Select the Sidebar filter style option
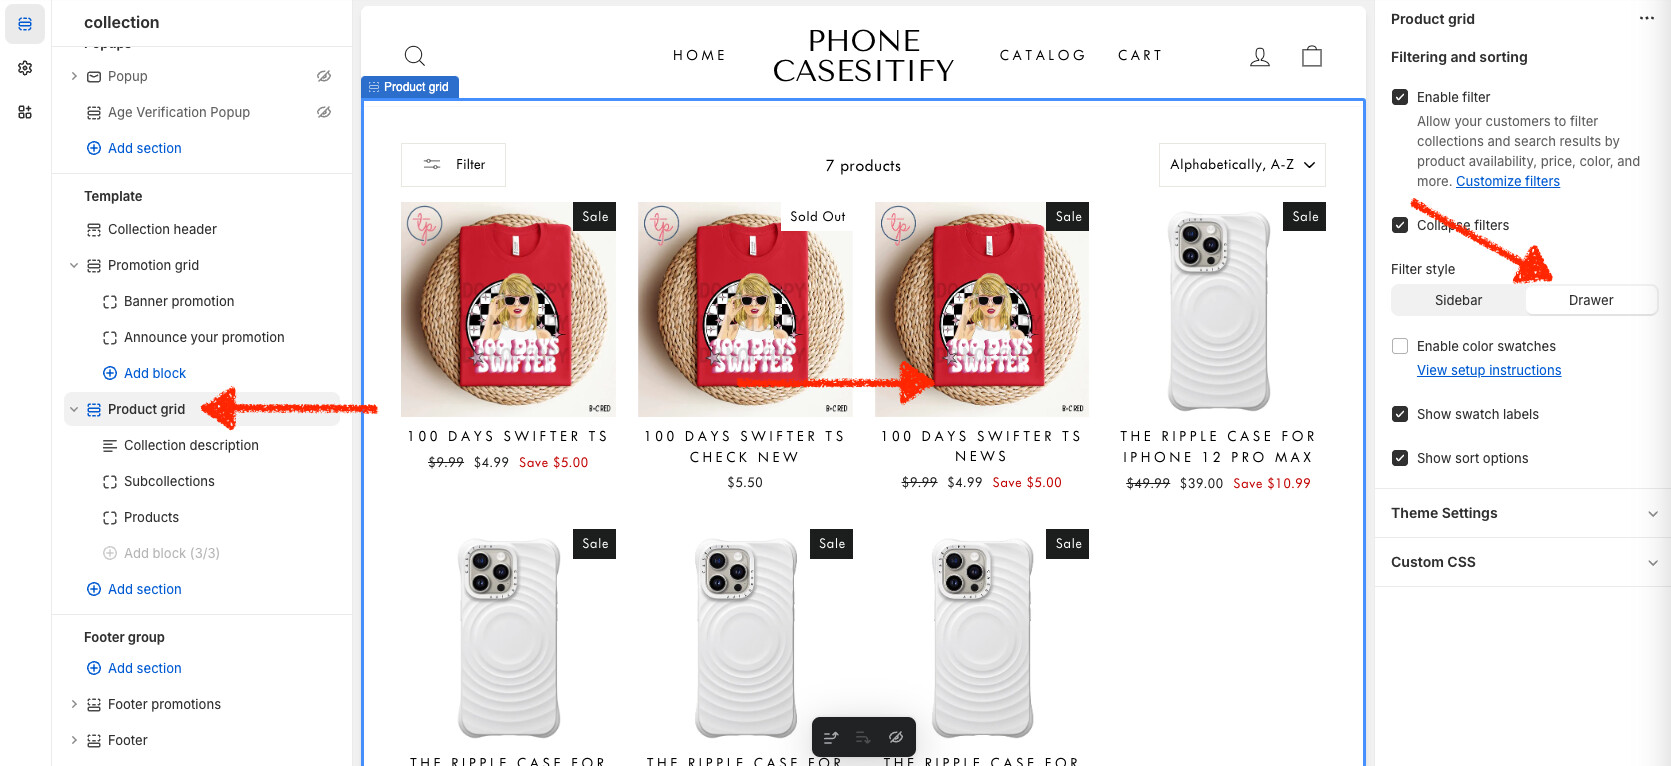The width and height of the screenshot is (1671, 766). 1458,300
